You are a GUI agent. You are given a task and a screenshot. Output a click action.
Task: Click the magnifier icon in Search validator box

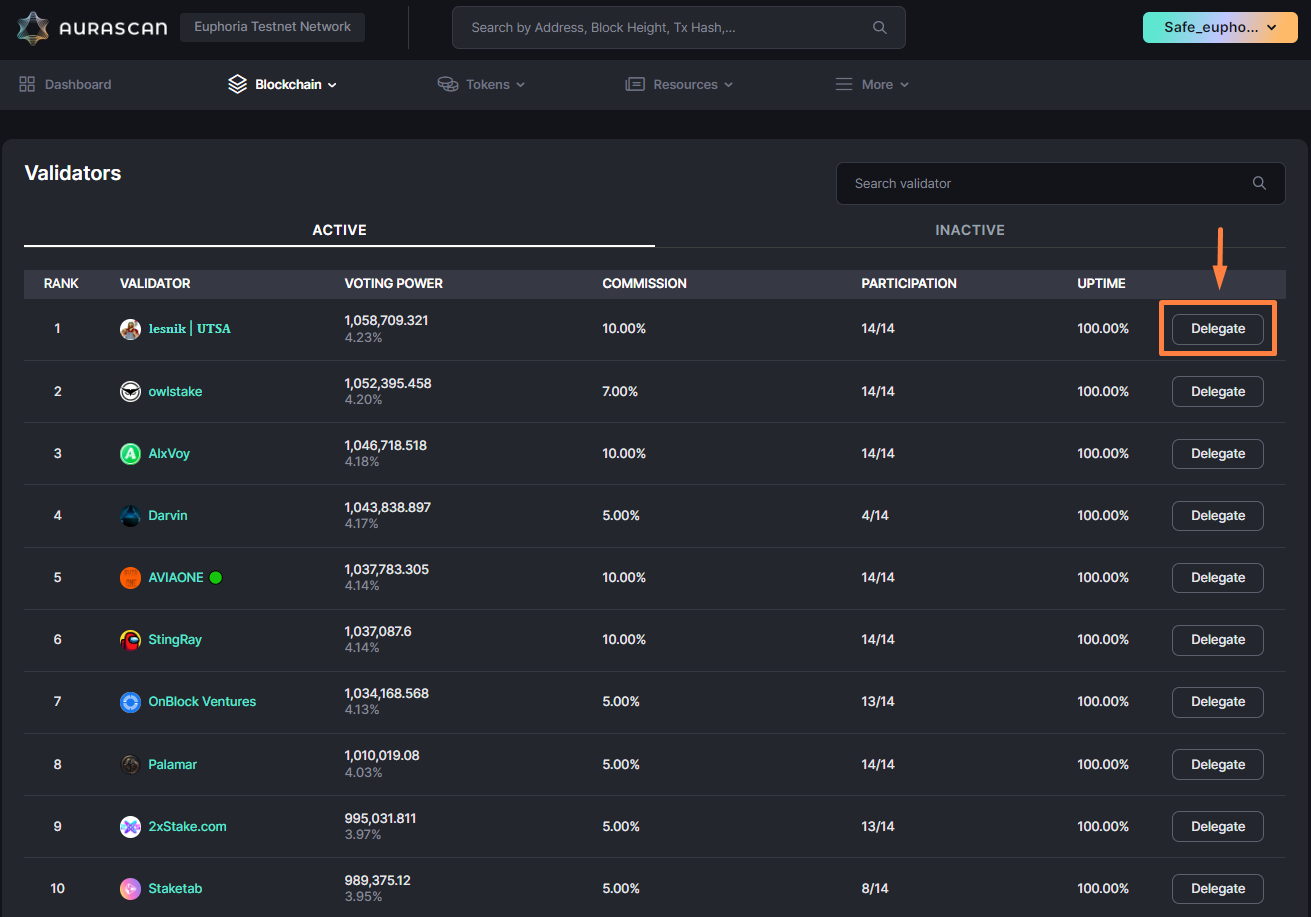(x=1260, y=184)
